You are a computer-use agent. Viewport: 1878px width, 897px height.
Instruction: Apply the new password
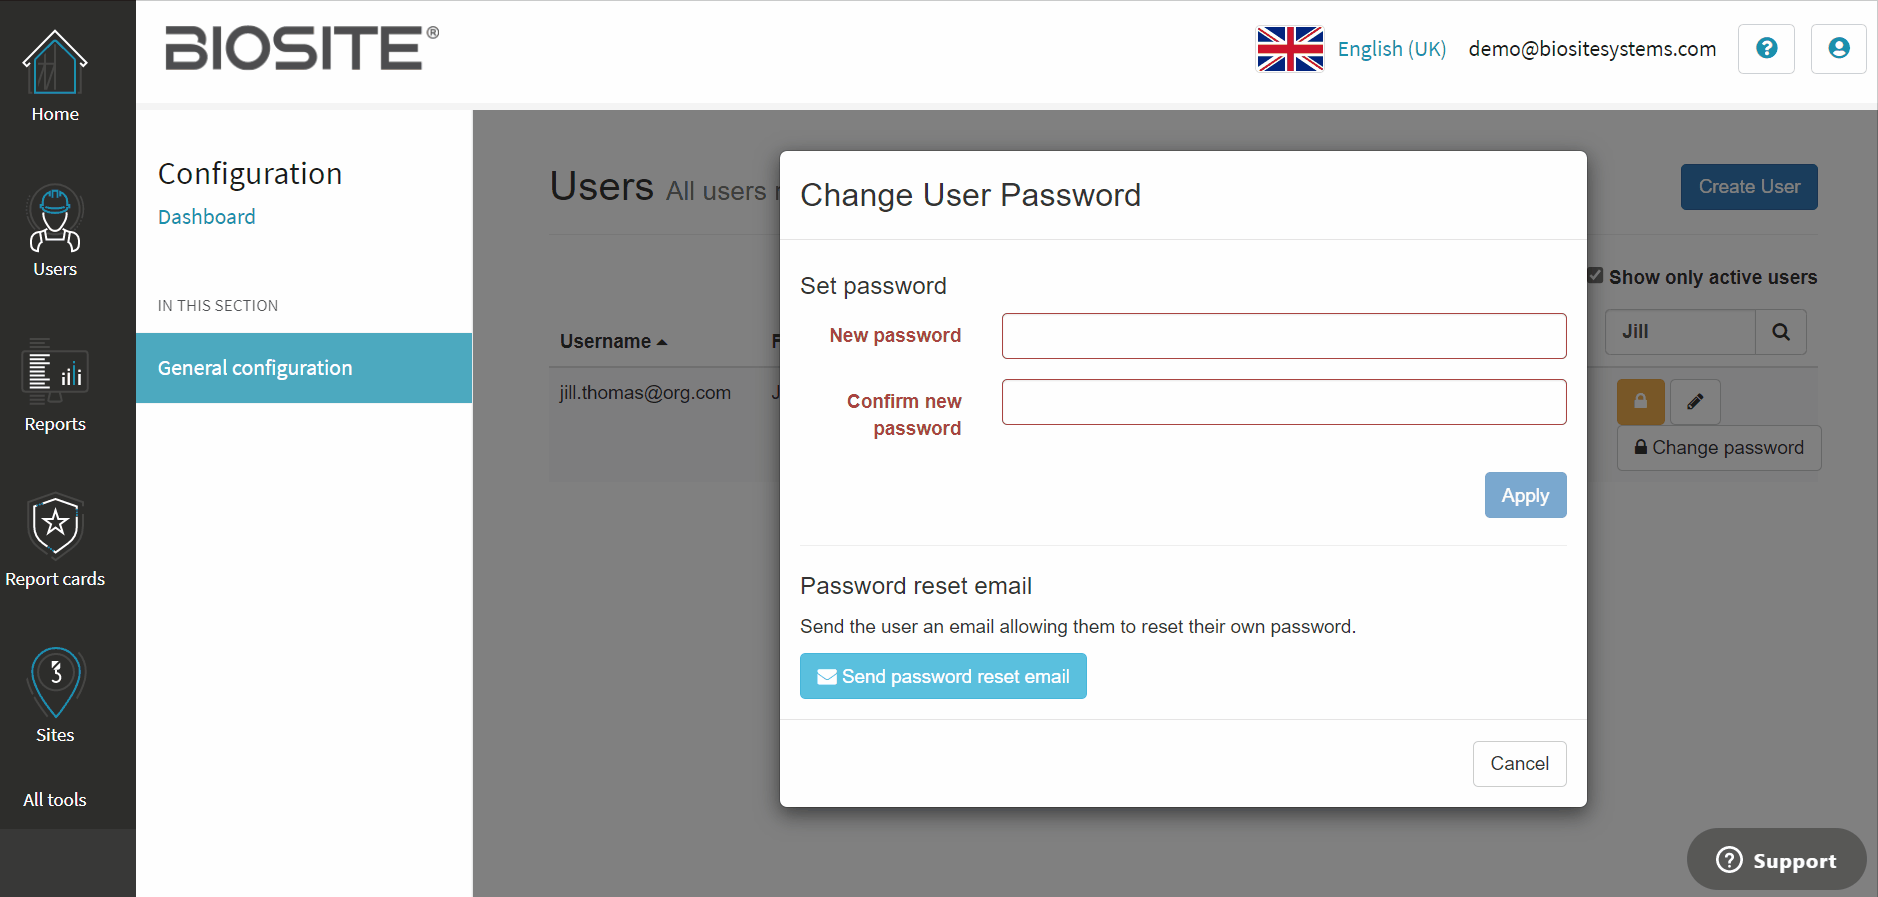click(x=1525, y=495)
